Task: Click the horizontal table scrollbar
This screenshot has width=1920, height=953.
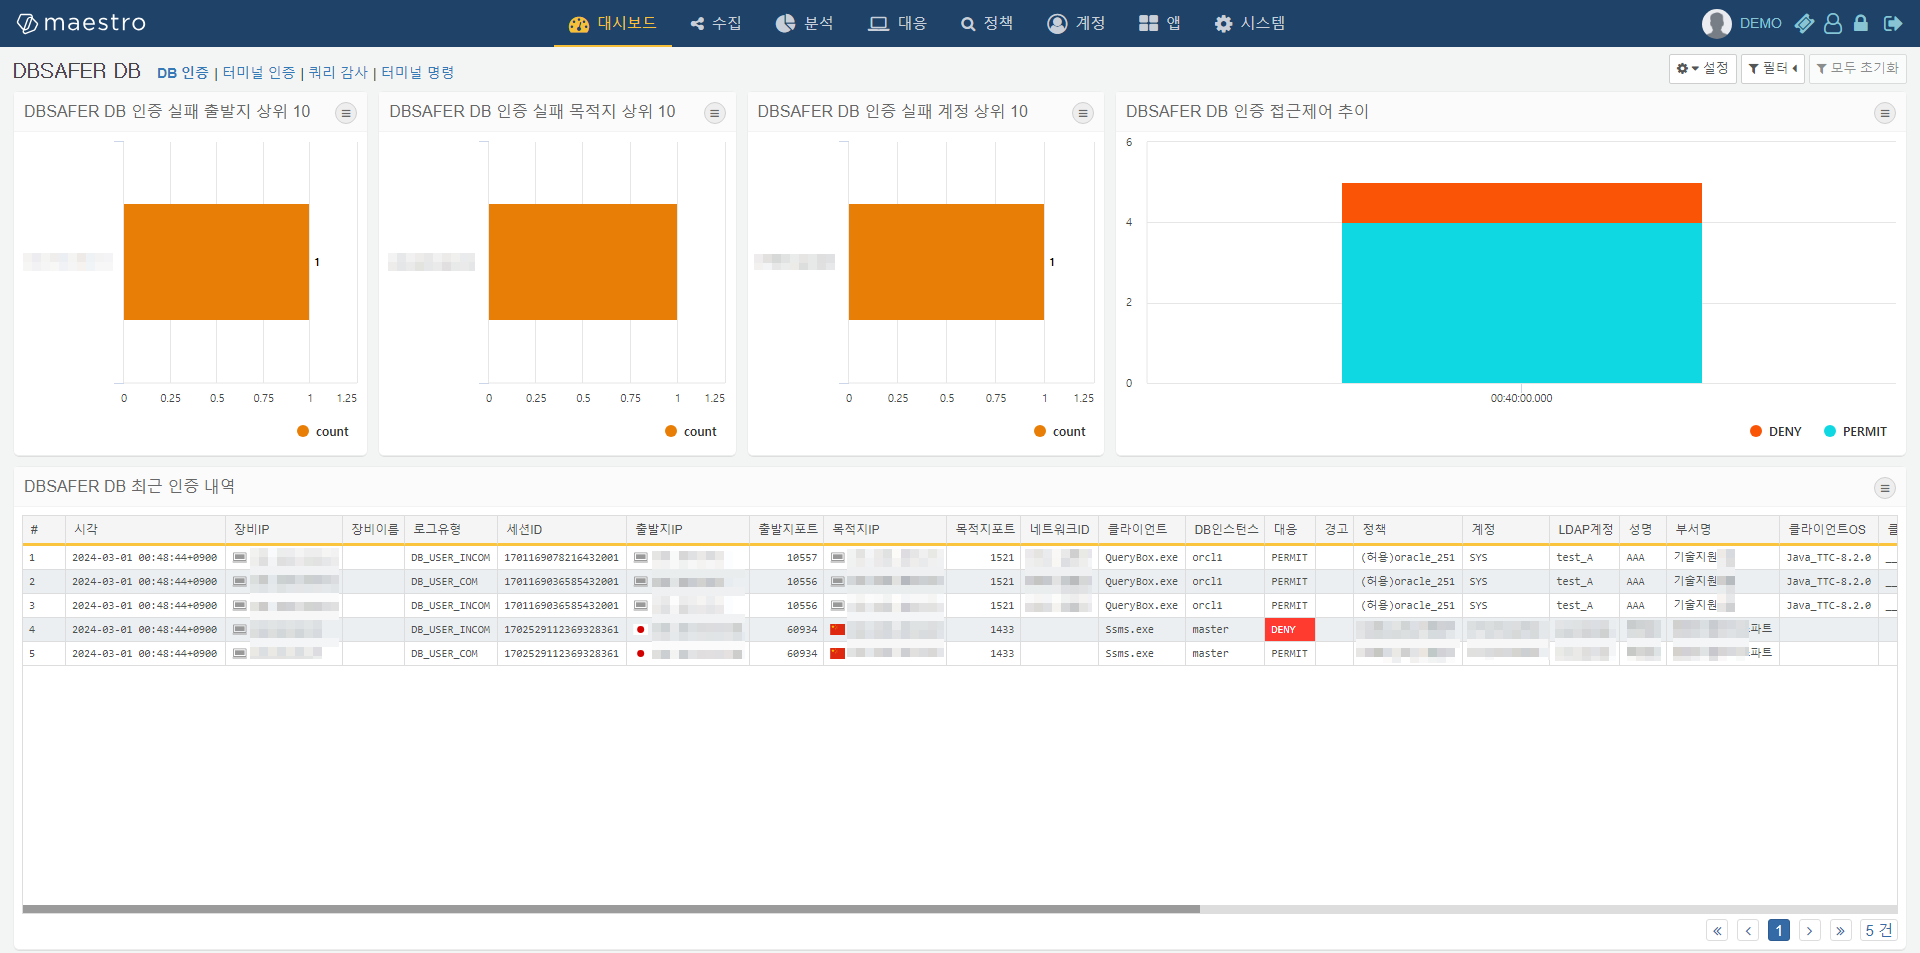Action: 611,909
